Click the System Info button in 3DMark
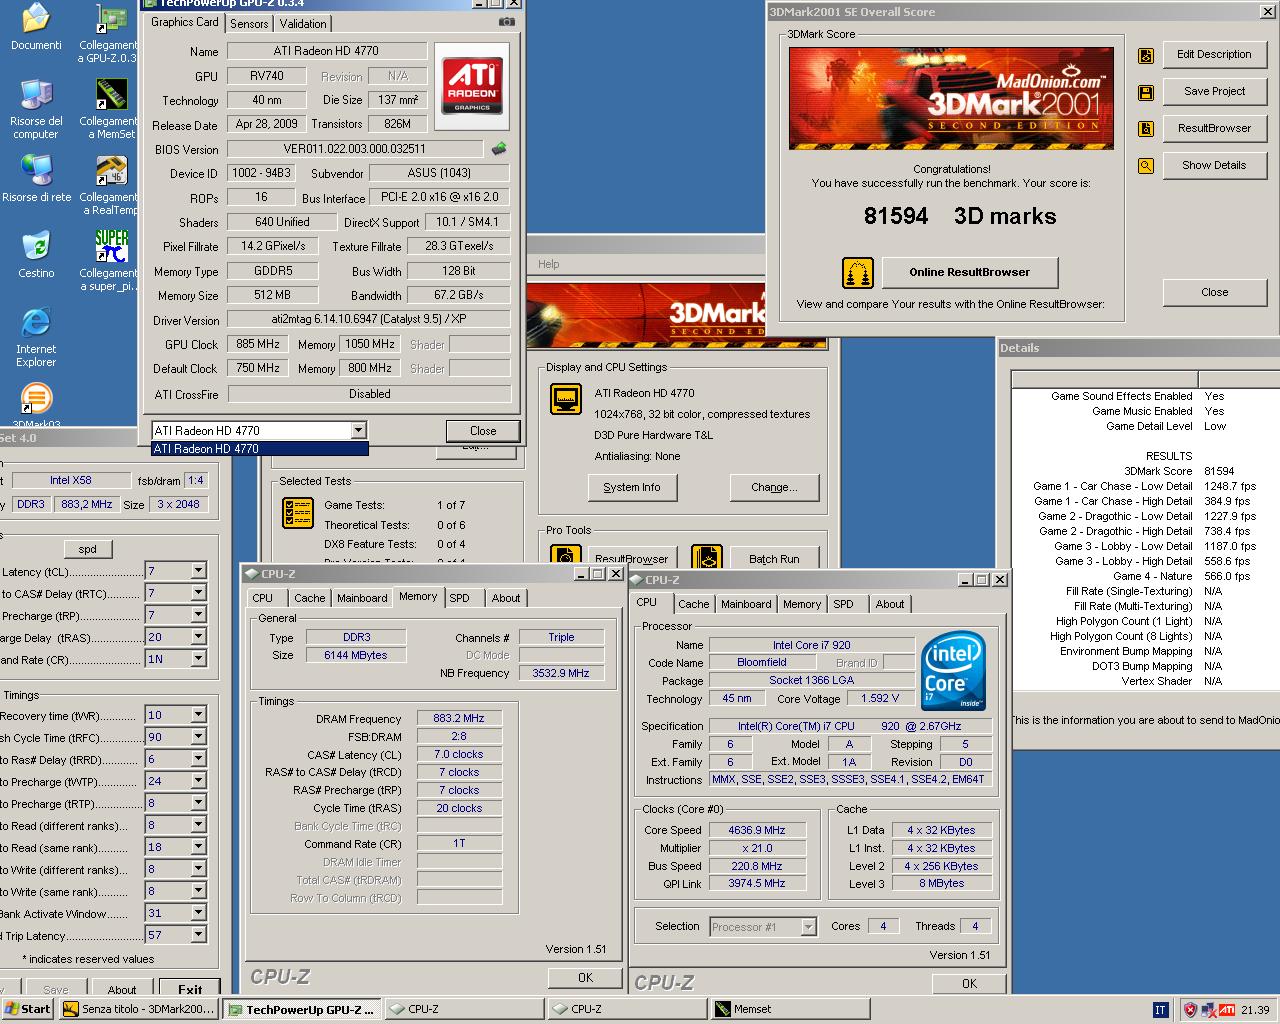1280x1024 pixels. point(632,487)
